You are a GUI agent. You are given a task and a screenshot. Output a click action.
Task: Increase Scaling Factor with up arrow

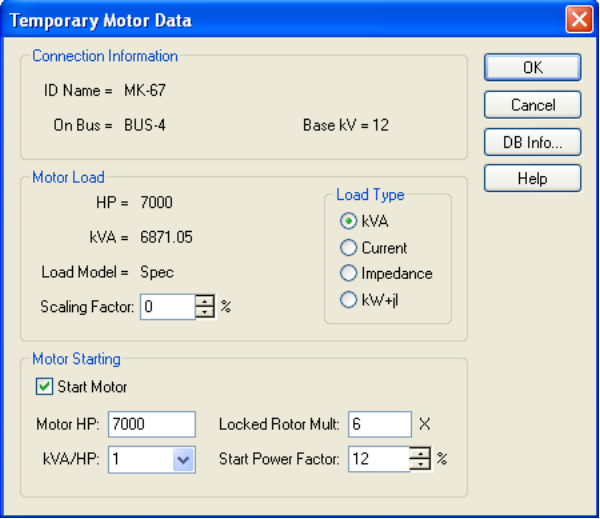[204, 301]
